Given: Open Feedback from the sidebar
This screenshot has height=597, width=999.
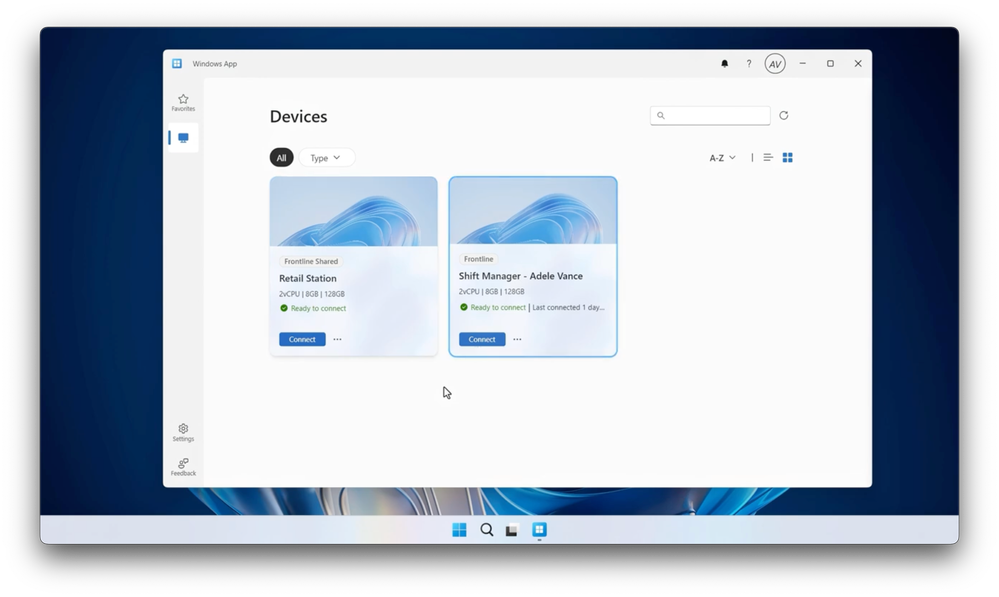Looking at the screenshot, I should click(x=183, y=467).
